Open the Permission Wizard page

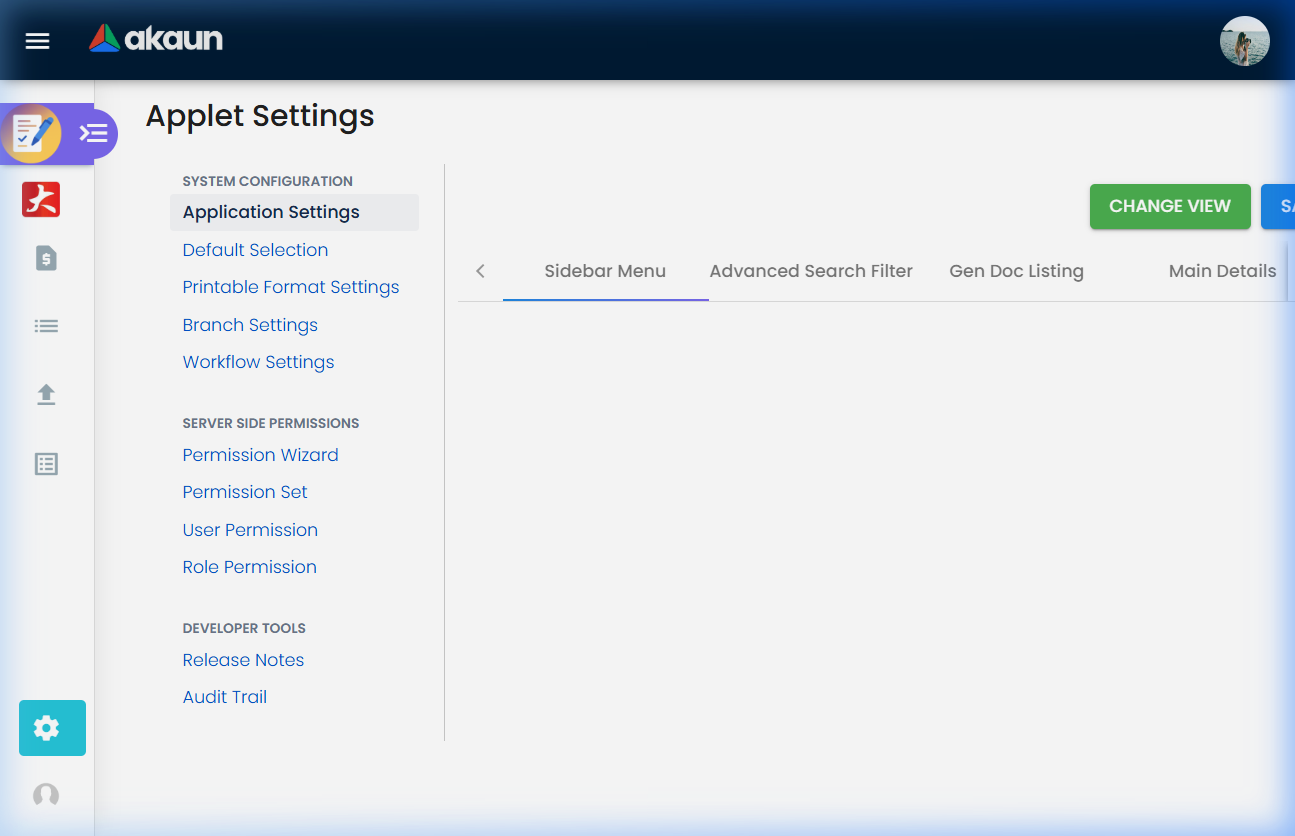[x=260, y=454]
